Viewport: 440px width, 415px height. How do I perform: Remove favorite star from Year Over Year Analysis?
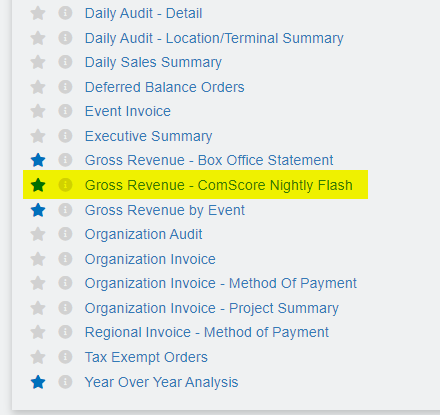tap(38, 382)
